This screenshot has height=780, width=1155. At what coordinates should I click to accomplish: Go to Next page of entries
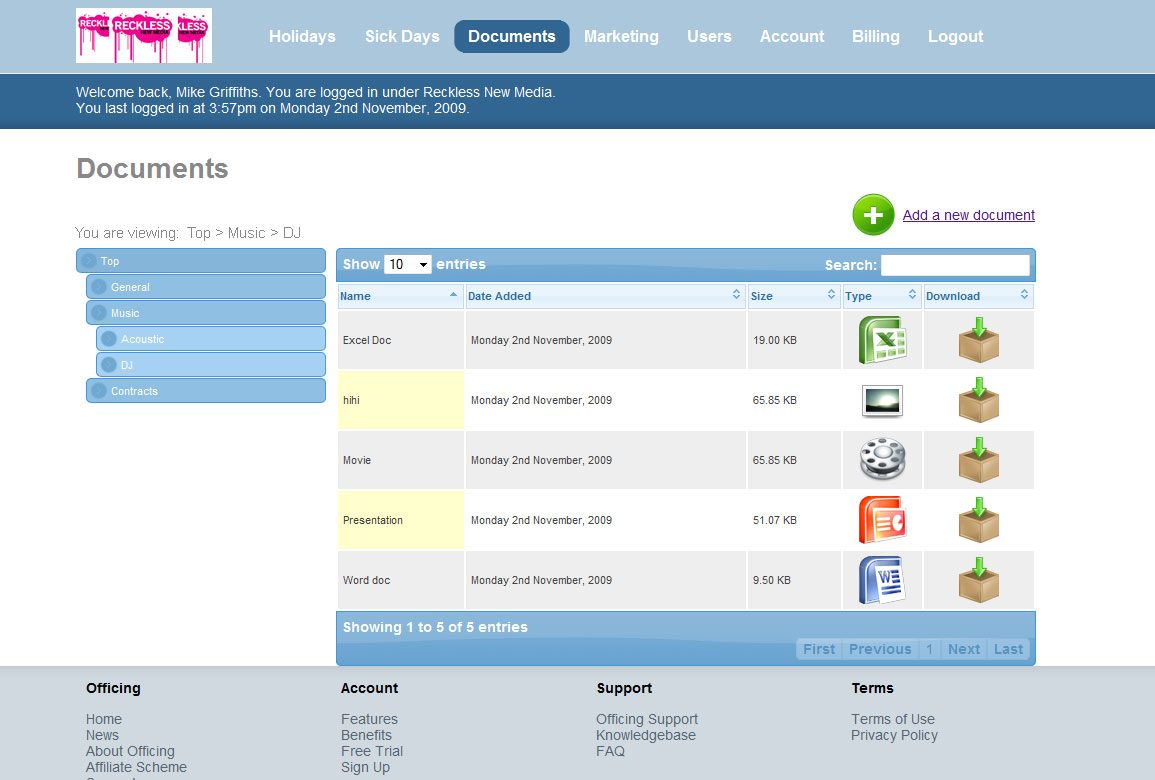tap(963, 649)
